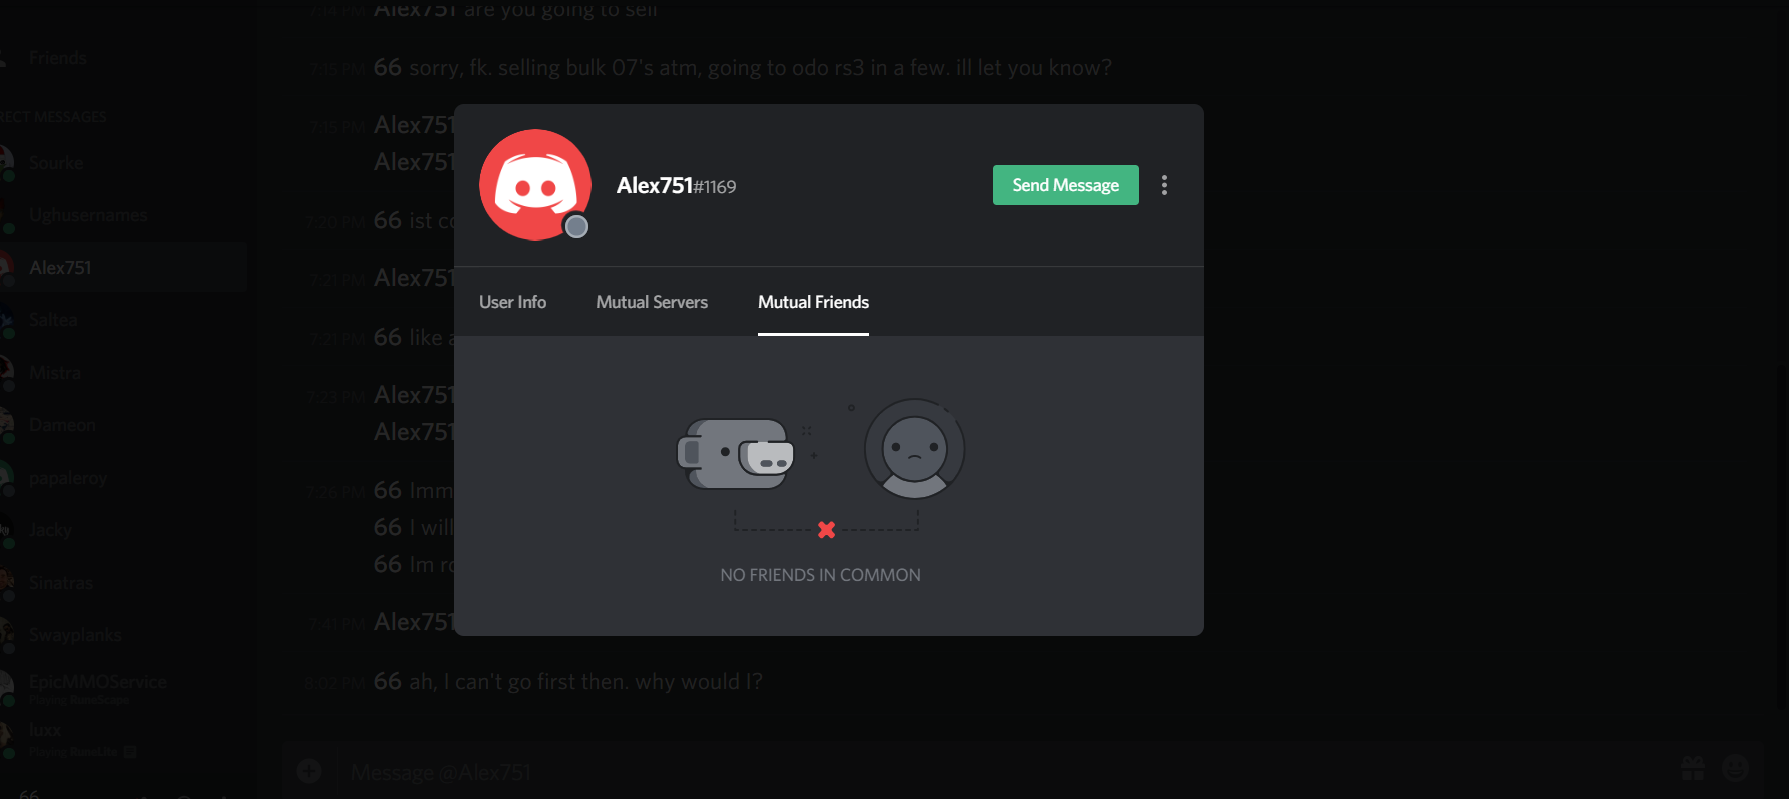Viewport: 1789px width, 799px height.
Task: Open Friends in the sidebar
Action: [57, 58]
